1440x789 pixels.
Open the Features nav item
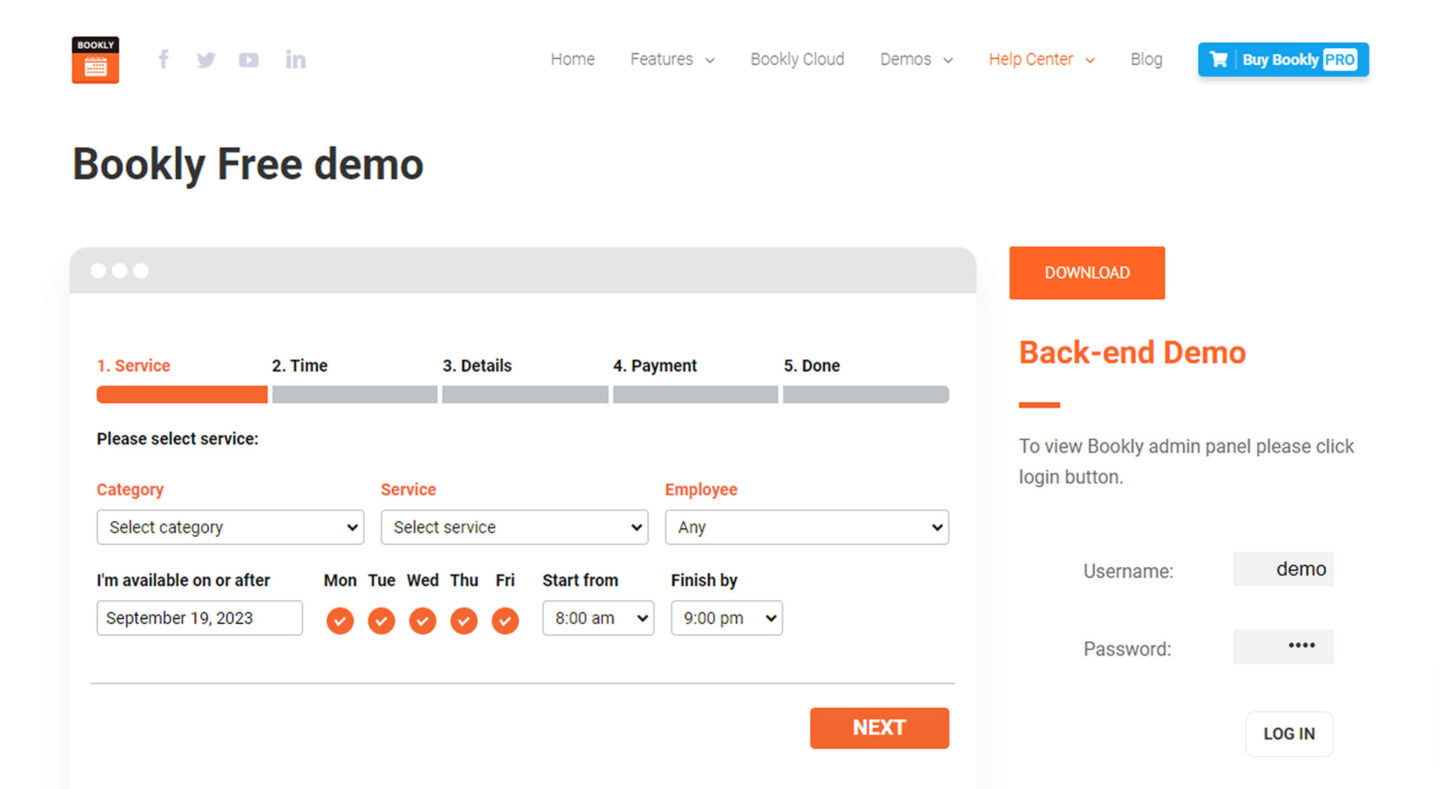661,59
